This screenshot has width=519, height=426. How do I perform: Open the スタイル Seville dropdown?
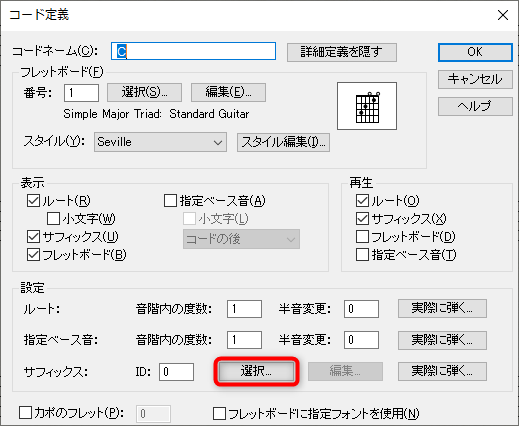160,142
